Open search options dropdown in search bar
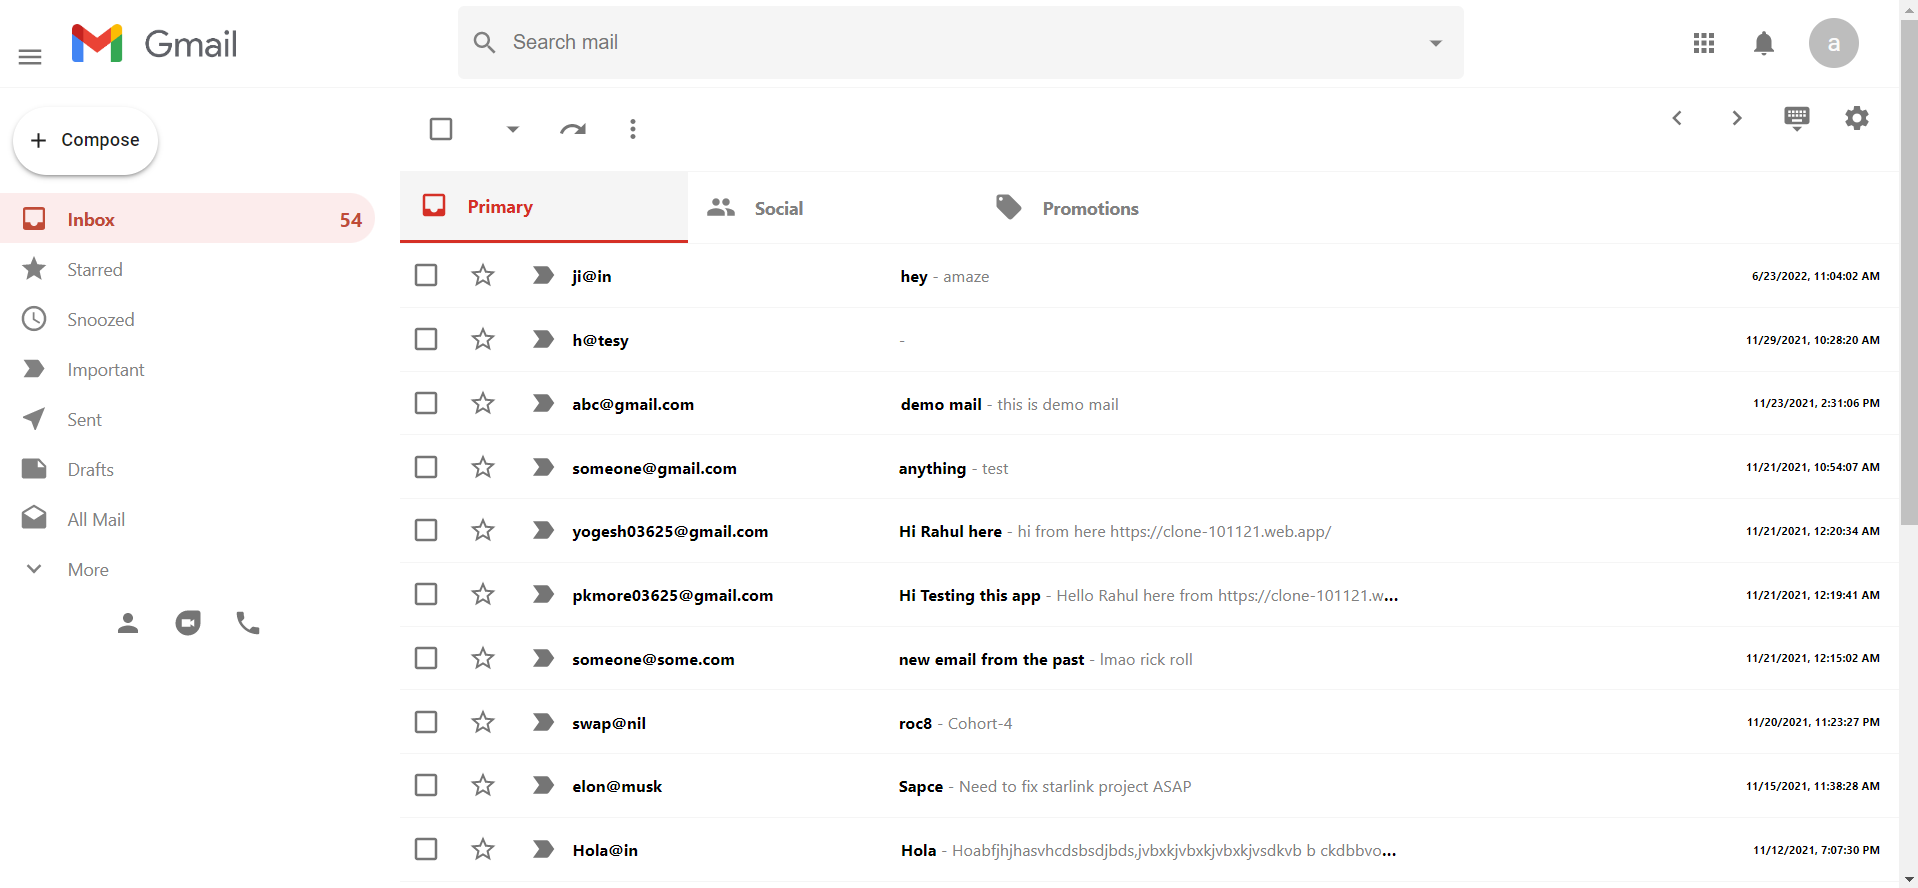The width and height of the screenshot is (1918, 888). coord(1435,43)
